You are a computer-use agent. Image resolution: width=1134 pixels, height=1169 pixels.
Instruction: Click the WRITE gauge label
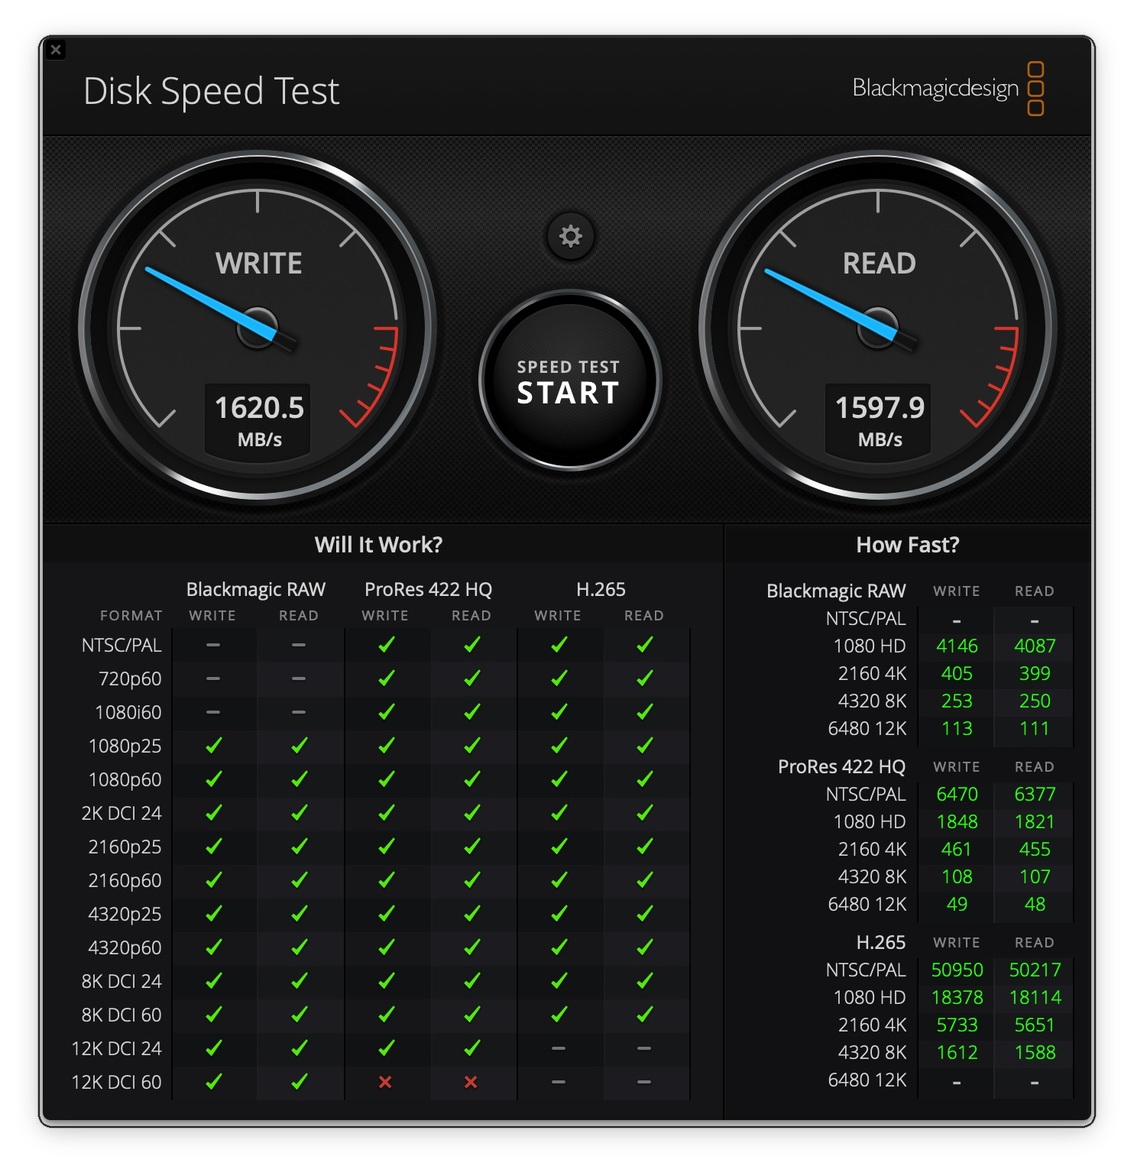259,263
